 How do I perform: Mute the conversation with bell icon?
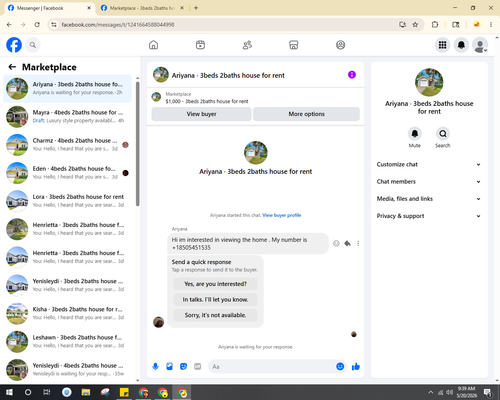(x=415, y=134)
